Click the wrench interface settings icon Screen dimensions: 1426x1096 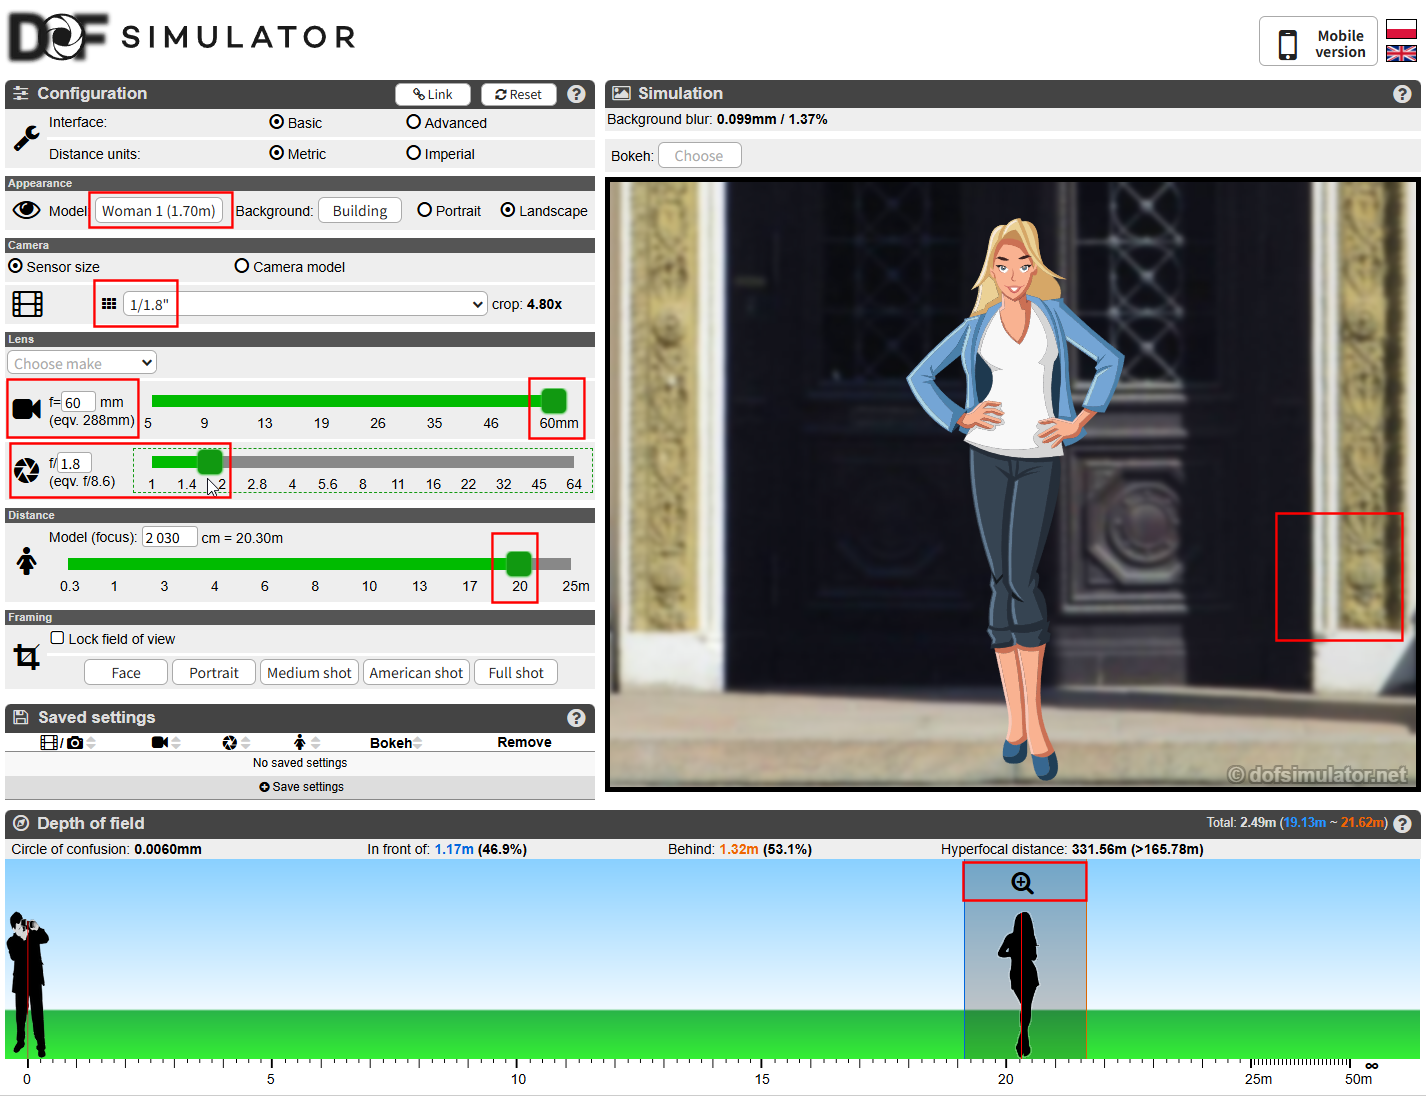coord(27,138)
